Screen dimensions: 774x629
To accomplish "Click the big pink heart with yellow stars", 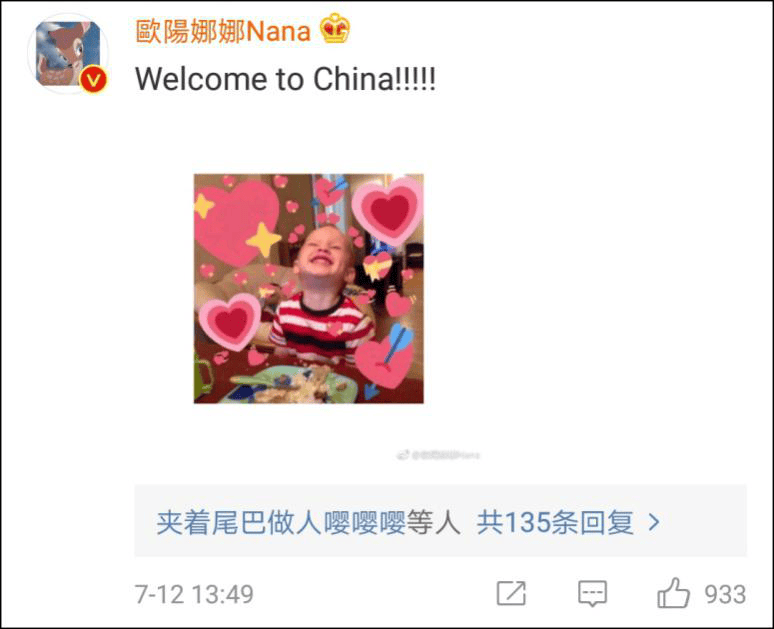I will coord(237,222).
